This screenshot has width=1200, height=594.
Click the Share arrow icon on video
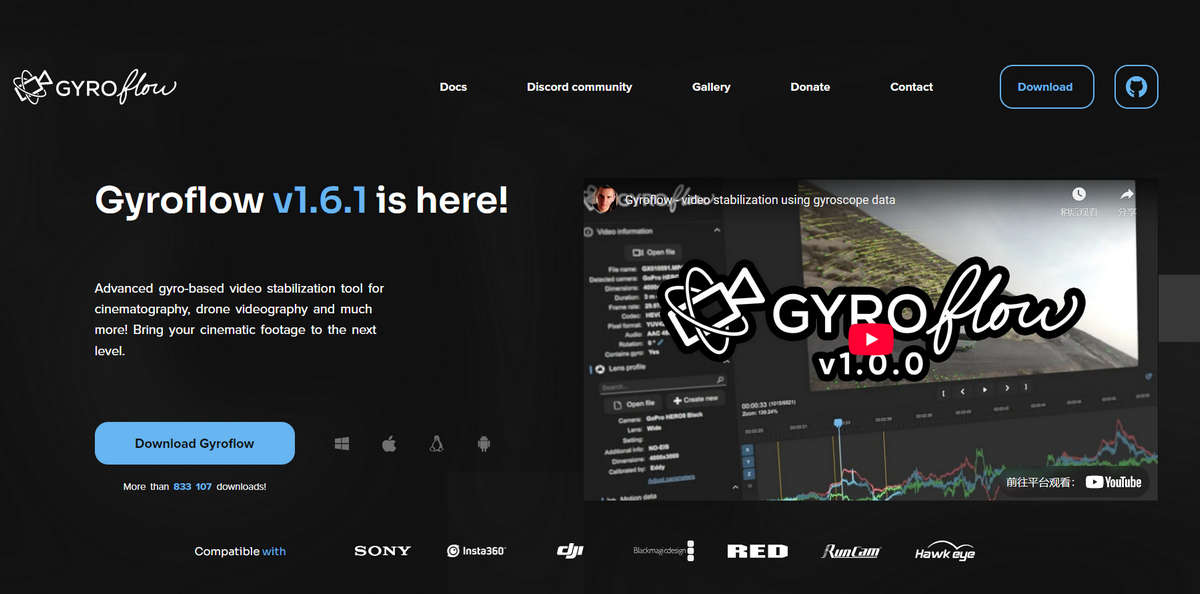tap(1126, 195)
